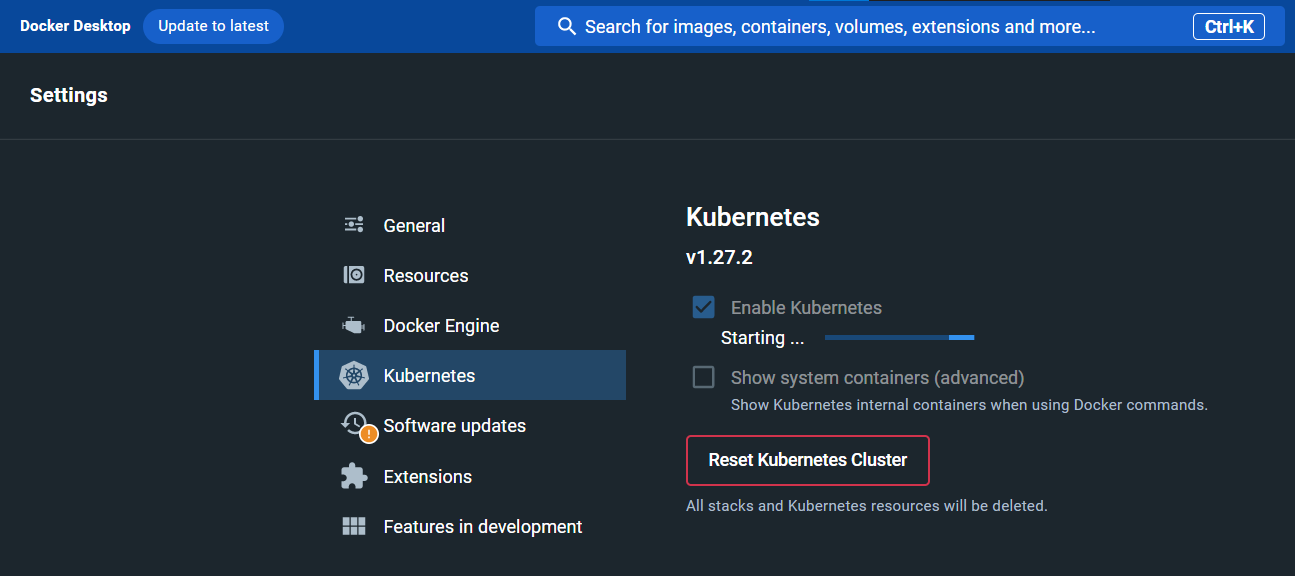Focus the search images and containers field
The width and height of the screenshot is (1295, 576).
(909, 26)
